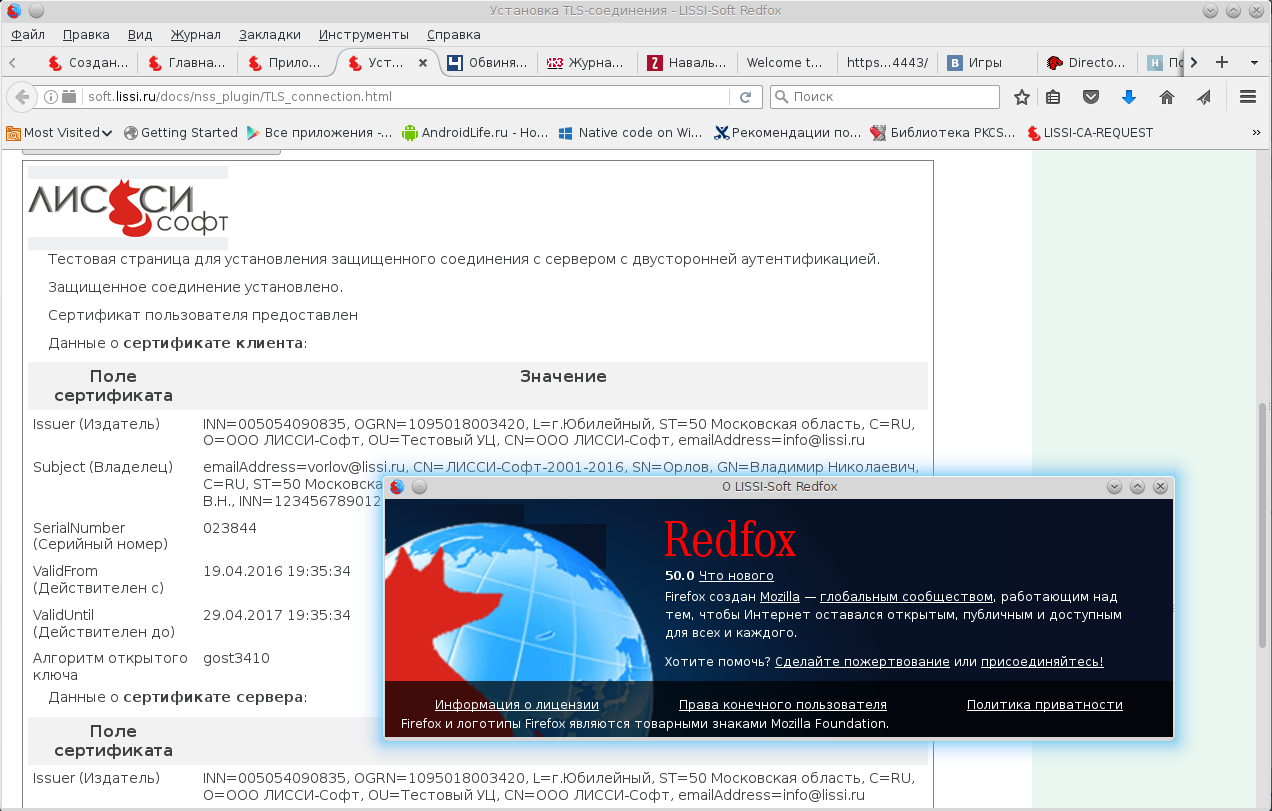Switch to the 'Создан...' tab
The width and height of the screenshot is (1272, 811).
pyautogui.click(x=88, y=62)
